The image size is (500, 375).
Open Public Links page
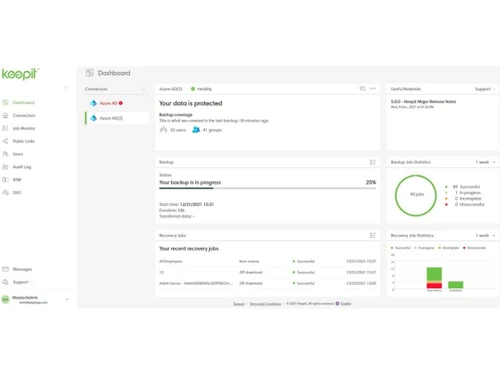point(23,141)
